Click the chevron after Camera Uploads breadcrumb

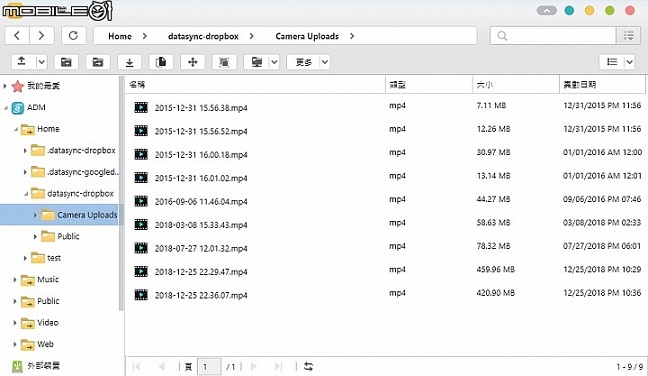pyautogui.click(x=352, y=36)
